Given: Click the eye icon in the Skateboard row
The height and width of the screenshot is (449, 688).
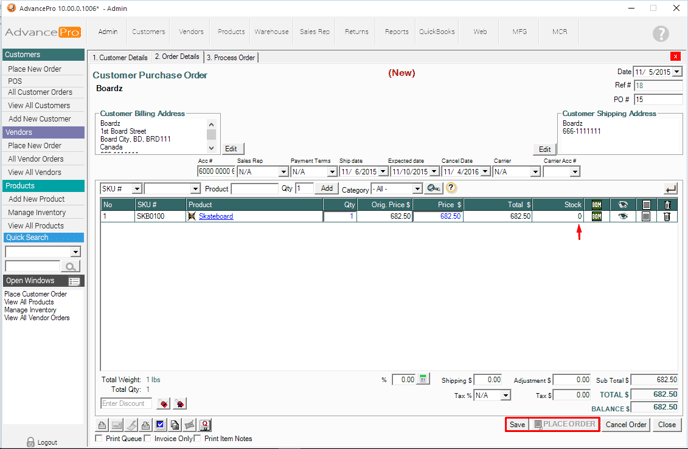Looking at the screenshot, I should click(622, 216).
